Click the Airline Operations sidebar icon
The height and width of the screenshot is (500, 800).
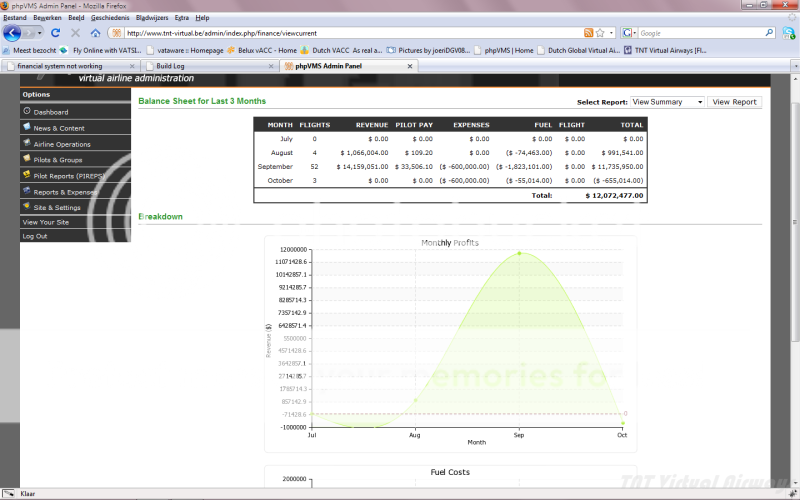pyautogui.click(x=26, y=144)
